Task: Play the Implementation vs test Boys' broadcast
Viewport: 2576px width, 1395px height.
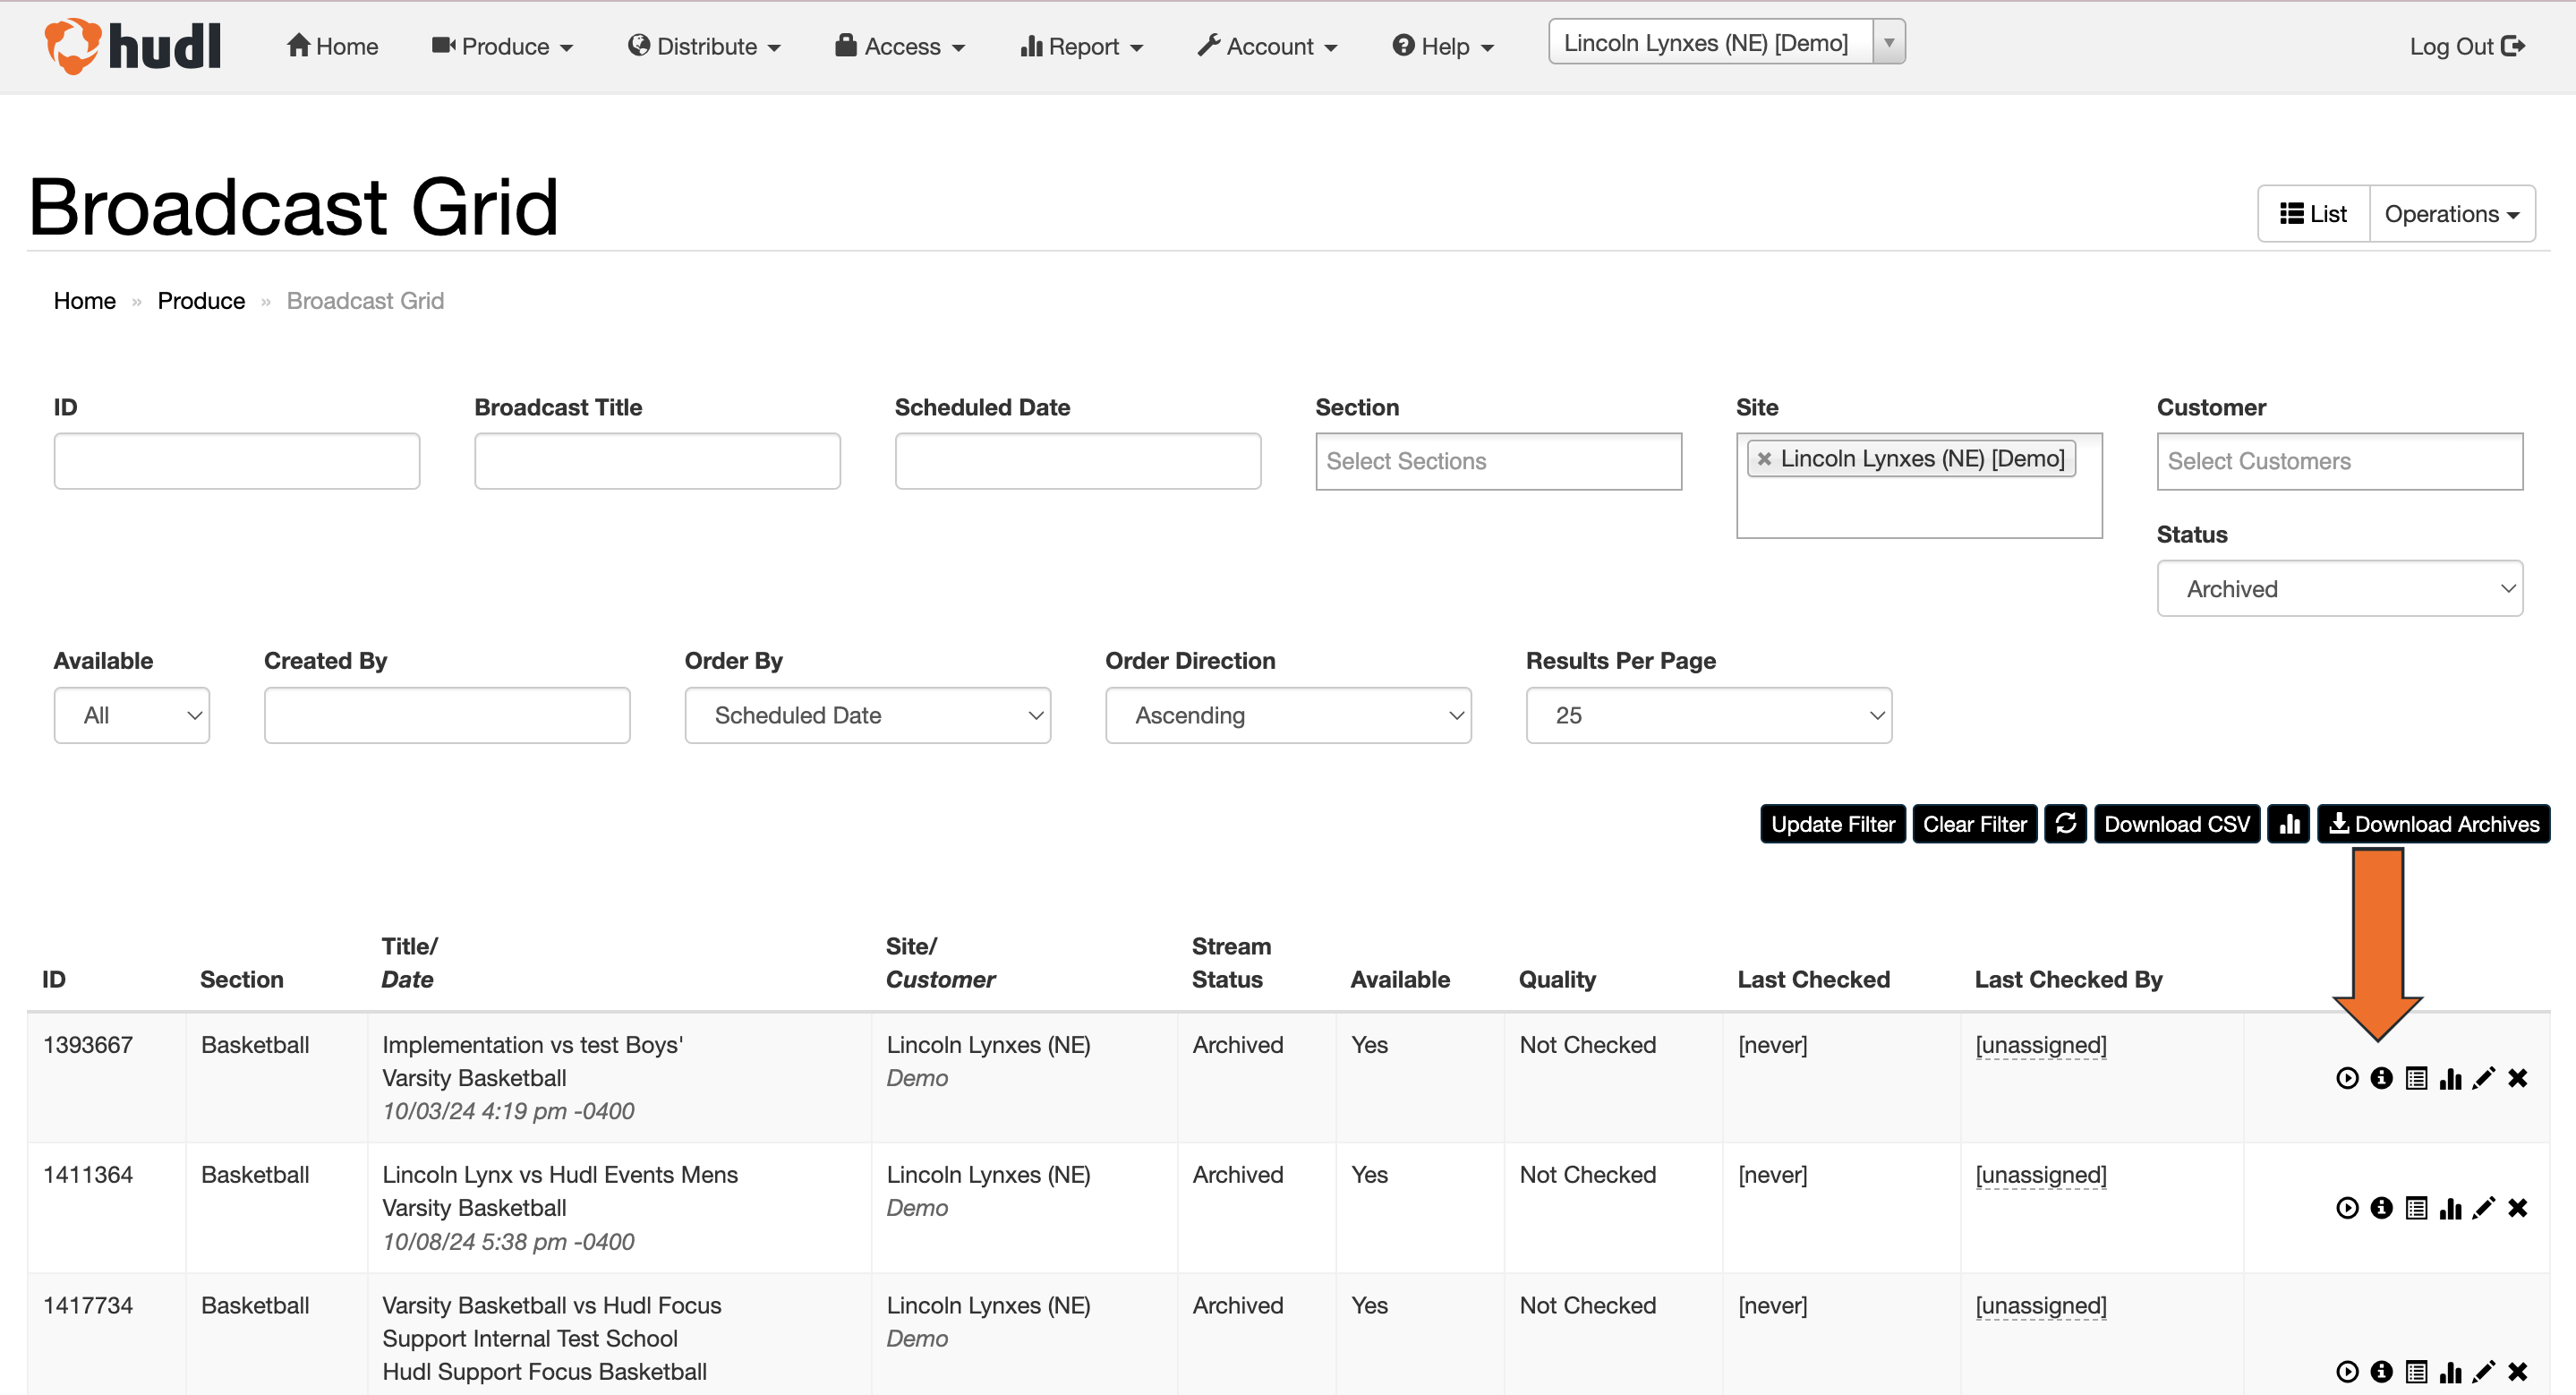Action: click(2348, 1078)
